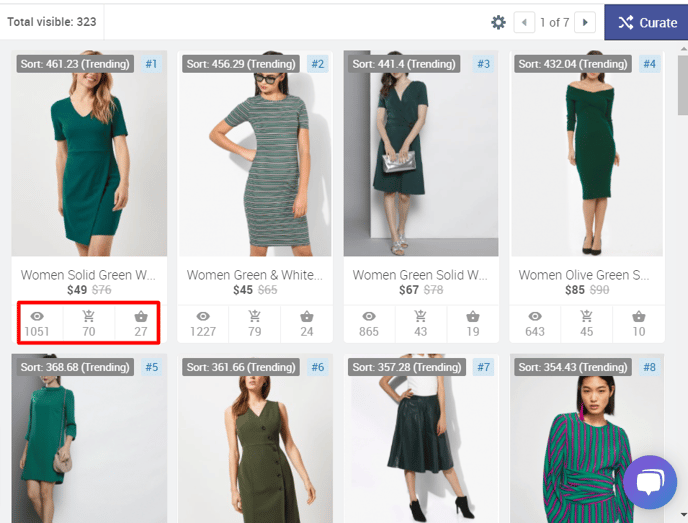Click Sort: 432.04 (Trending) label
This screenshot has width=688, height=523.
tap(573, 64)
